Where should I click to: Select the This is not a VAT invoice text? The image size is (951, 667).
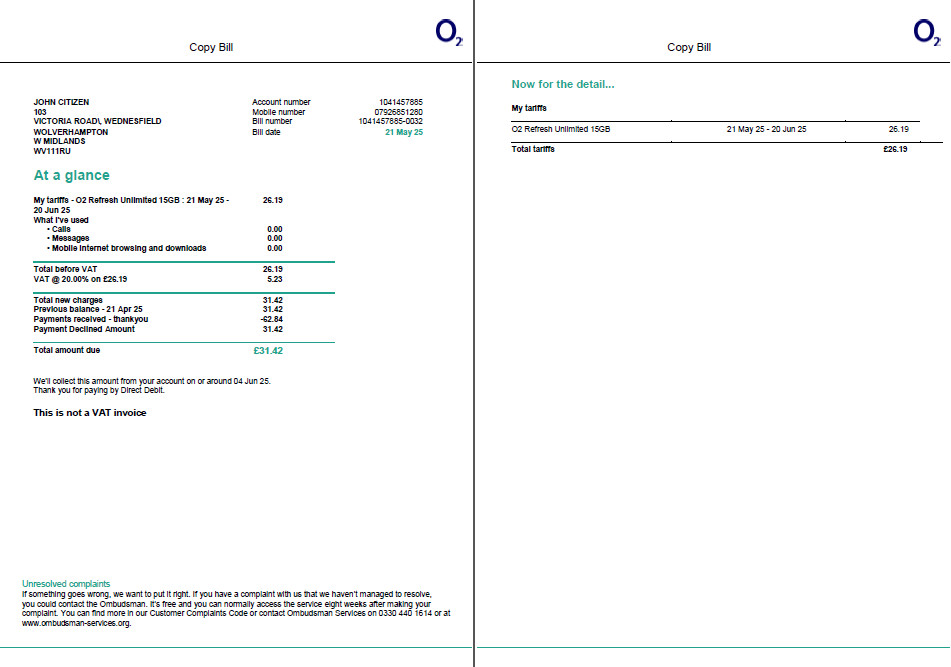pyautogui.click(x=89, y=412)
